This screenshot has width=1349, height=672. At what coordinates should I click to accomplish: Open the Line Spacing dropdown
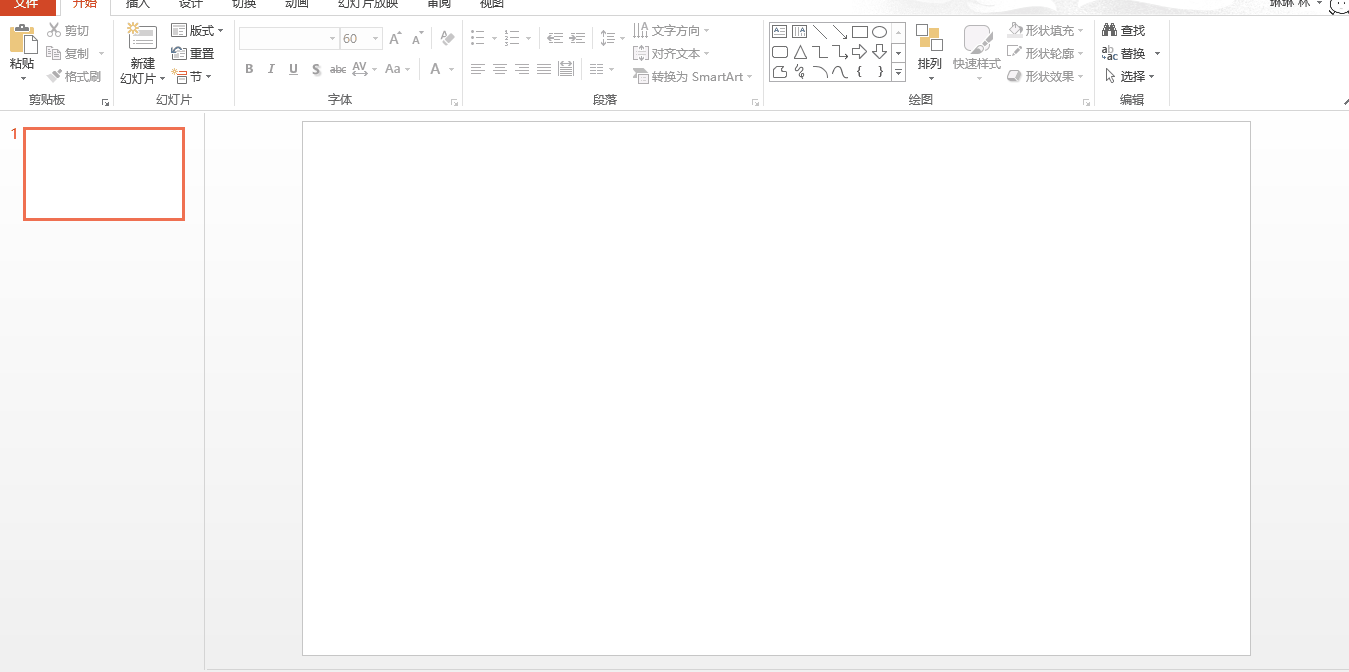(611, 39)
